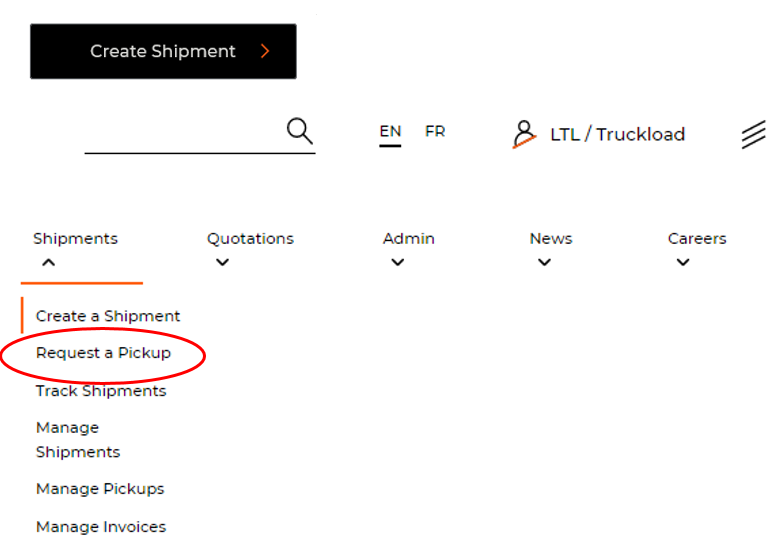Screen dimensions: 783x541
Task: Expand the Quotations dropdown chevron
Action: click(x=222, y=263)
